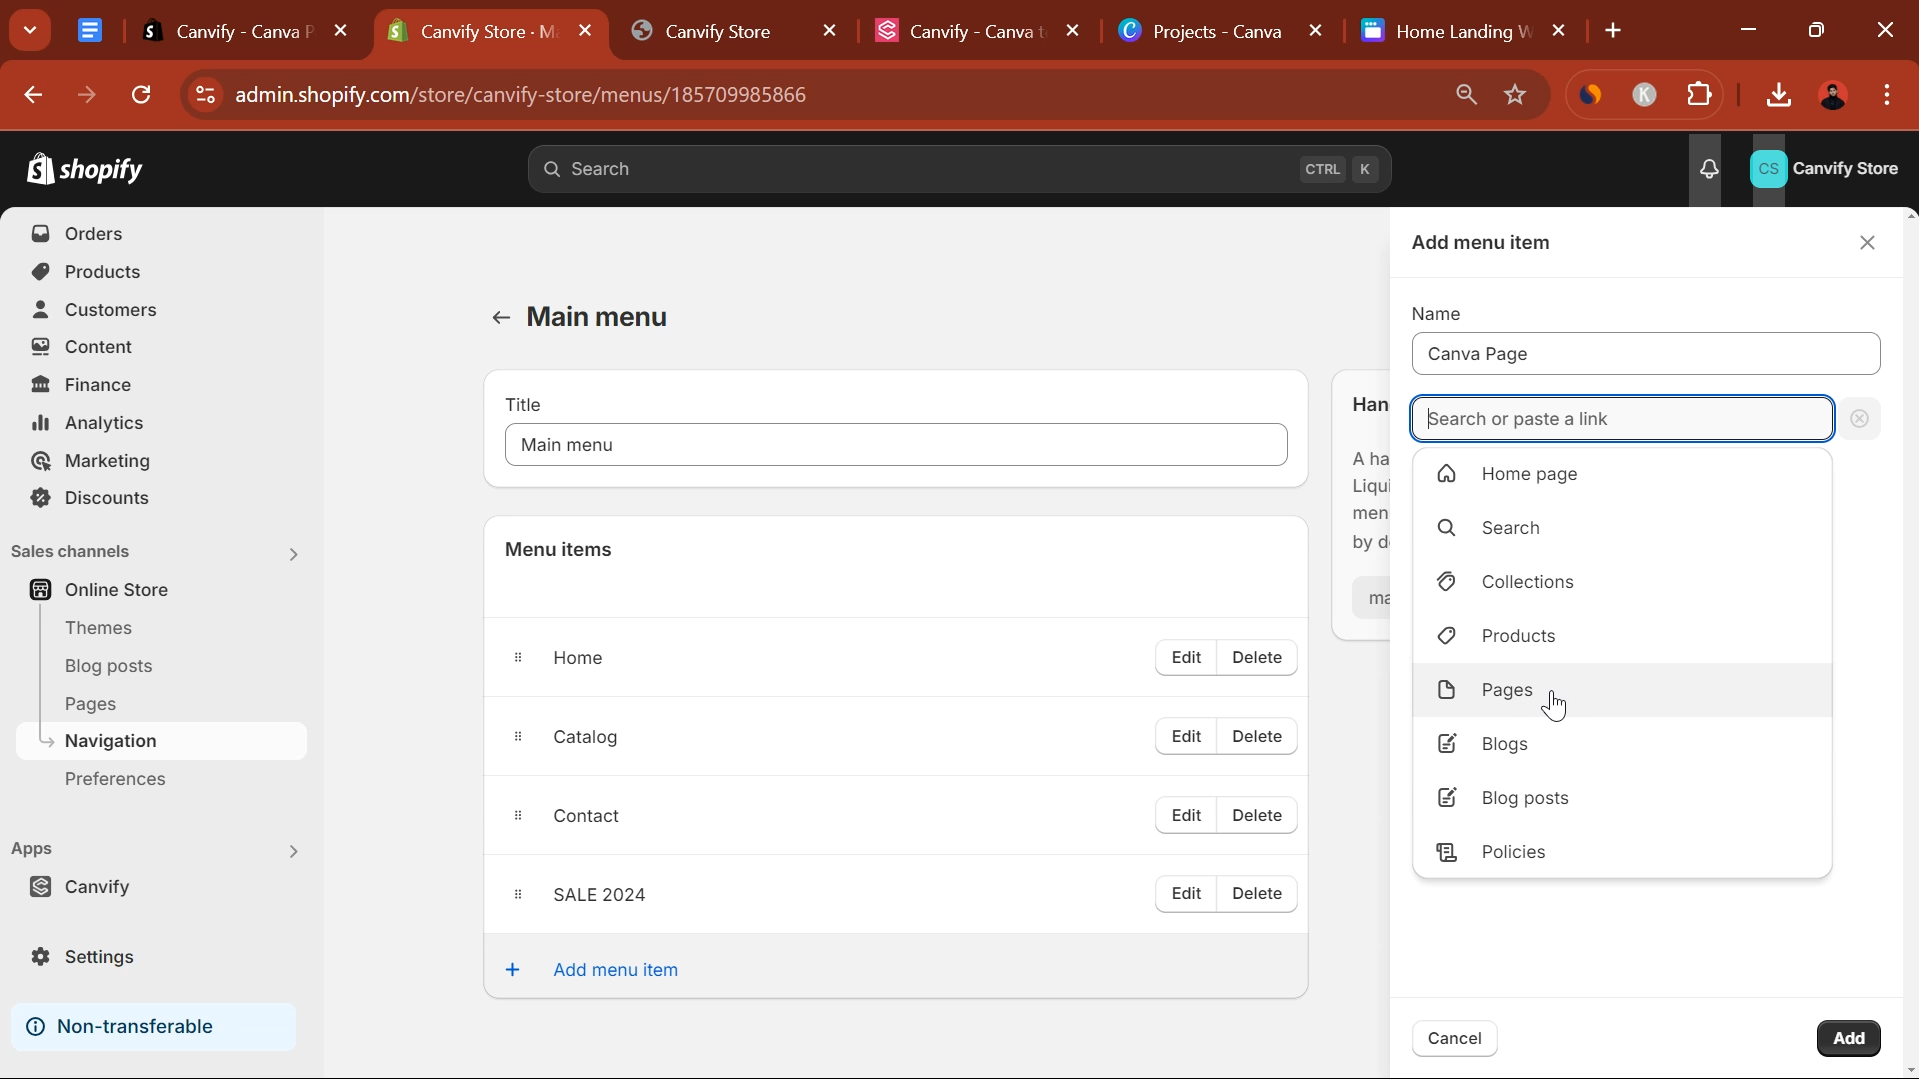Delete the Catalog menu item
Viewport: 1919px width, 1079px height.
tap(1257, 736)
